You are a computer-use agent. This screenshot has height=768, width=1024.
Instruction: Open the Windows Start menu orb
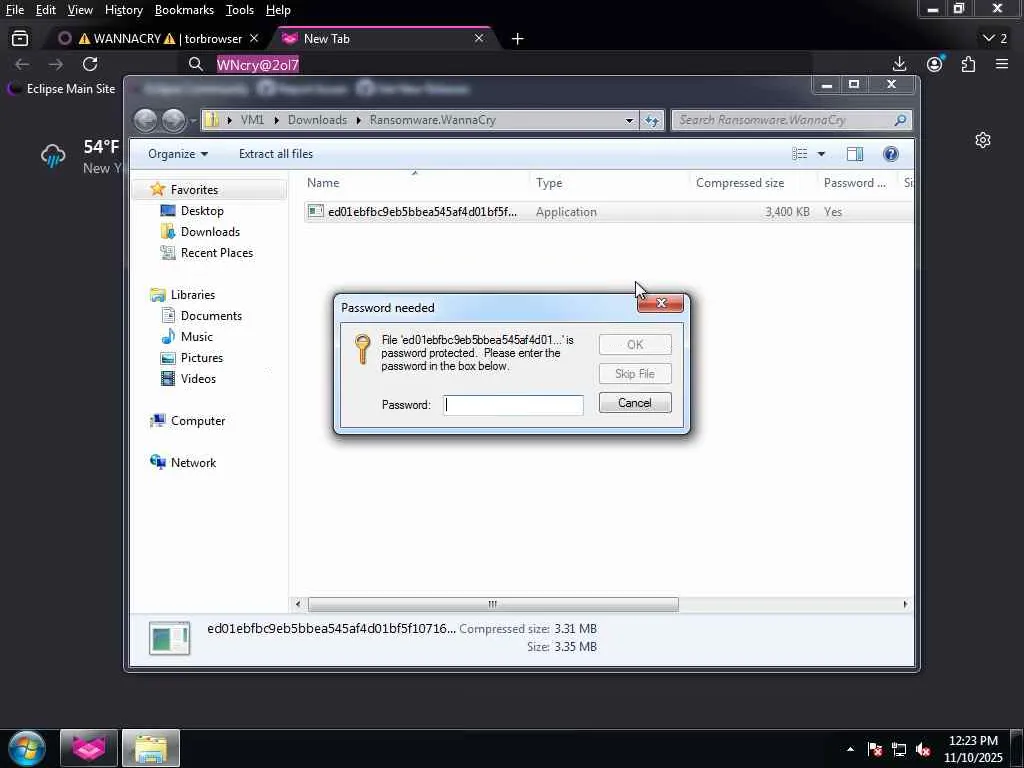pyautogui.click(x=27, y=748)
